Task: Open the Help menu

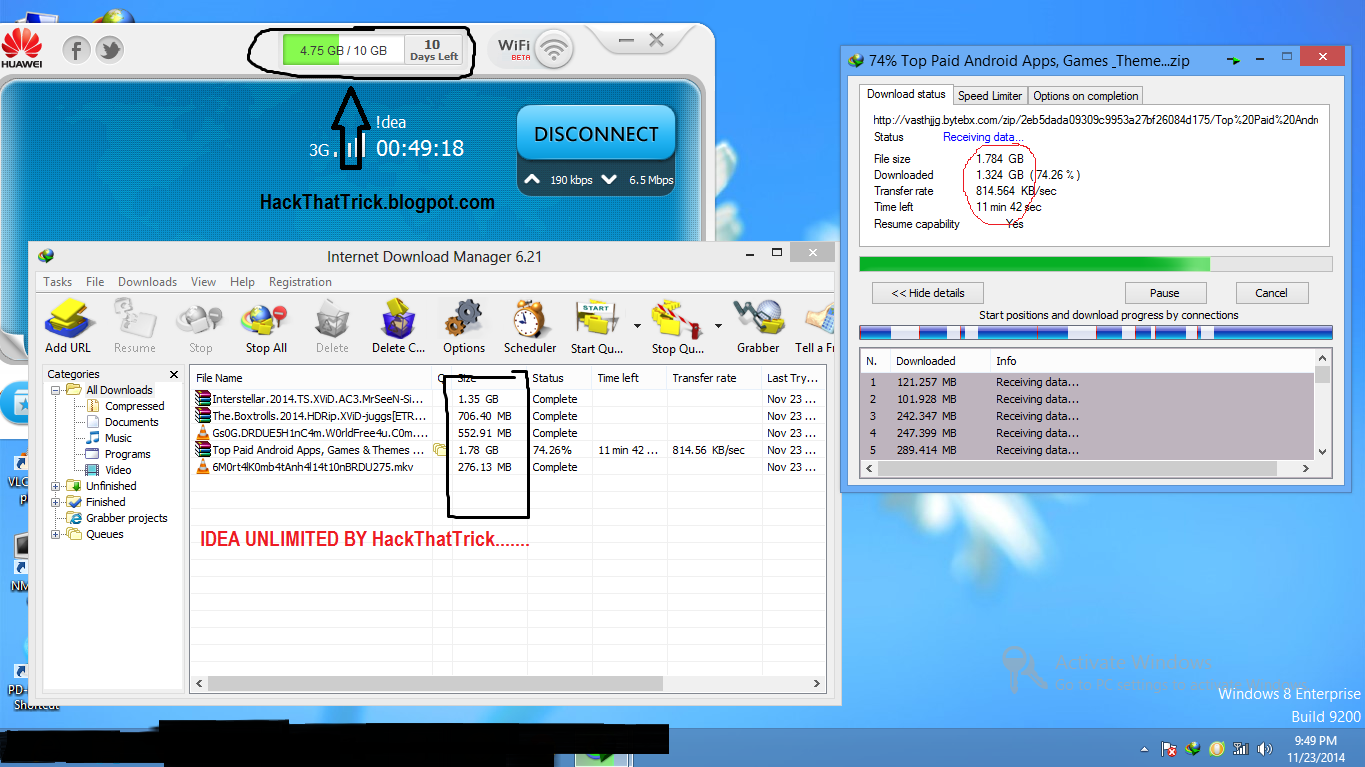Action: (x=242, y=282)
